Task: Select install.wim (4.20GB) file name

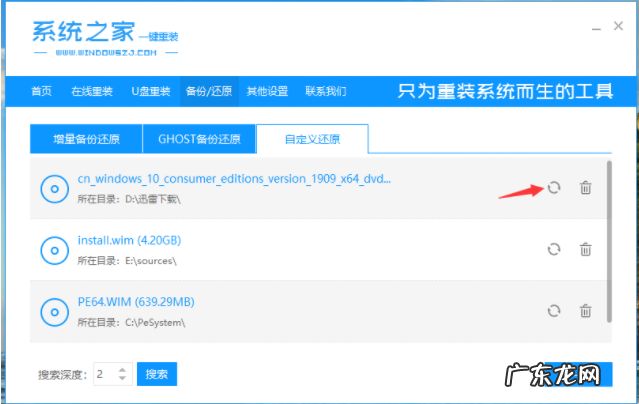Action: [x=129, y=241]
